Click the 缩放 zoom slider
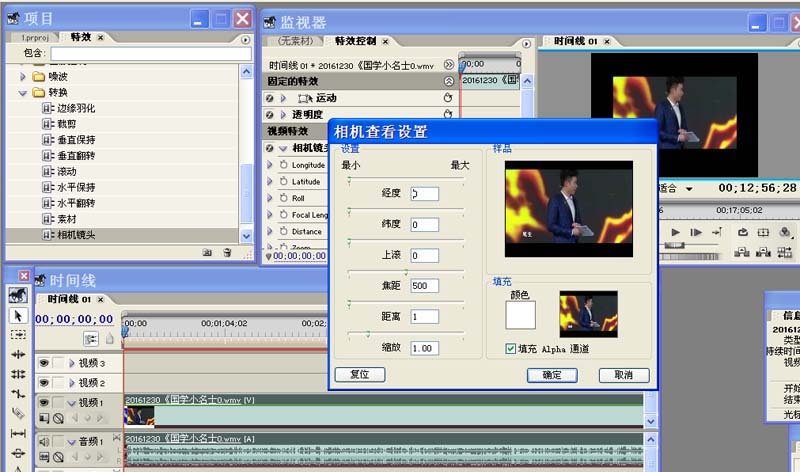 [406, 334]
